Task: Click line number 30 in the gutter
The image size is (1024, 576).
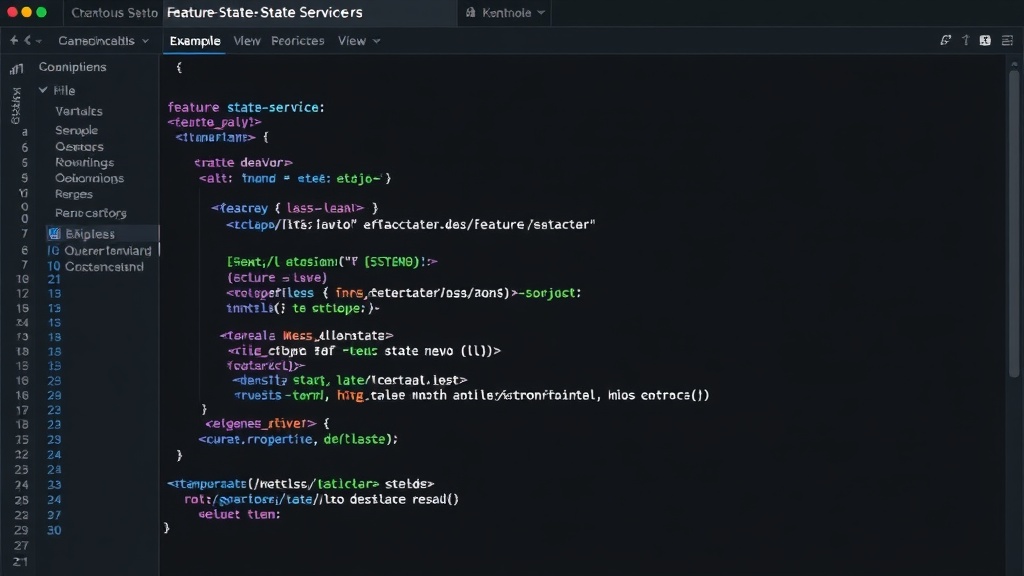Action: [54, 530]
